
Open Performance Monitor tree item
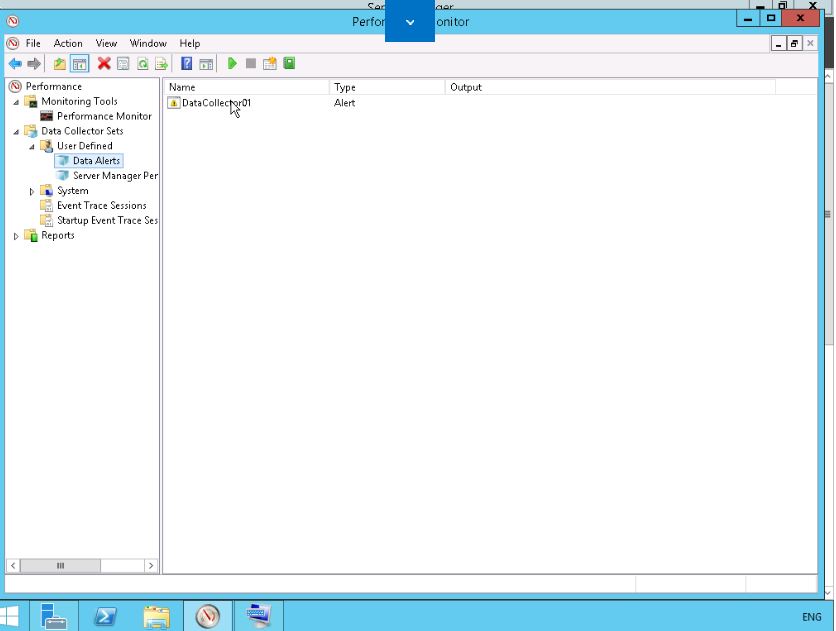click(104, 116)
